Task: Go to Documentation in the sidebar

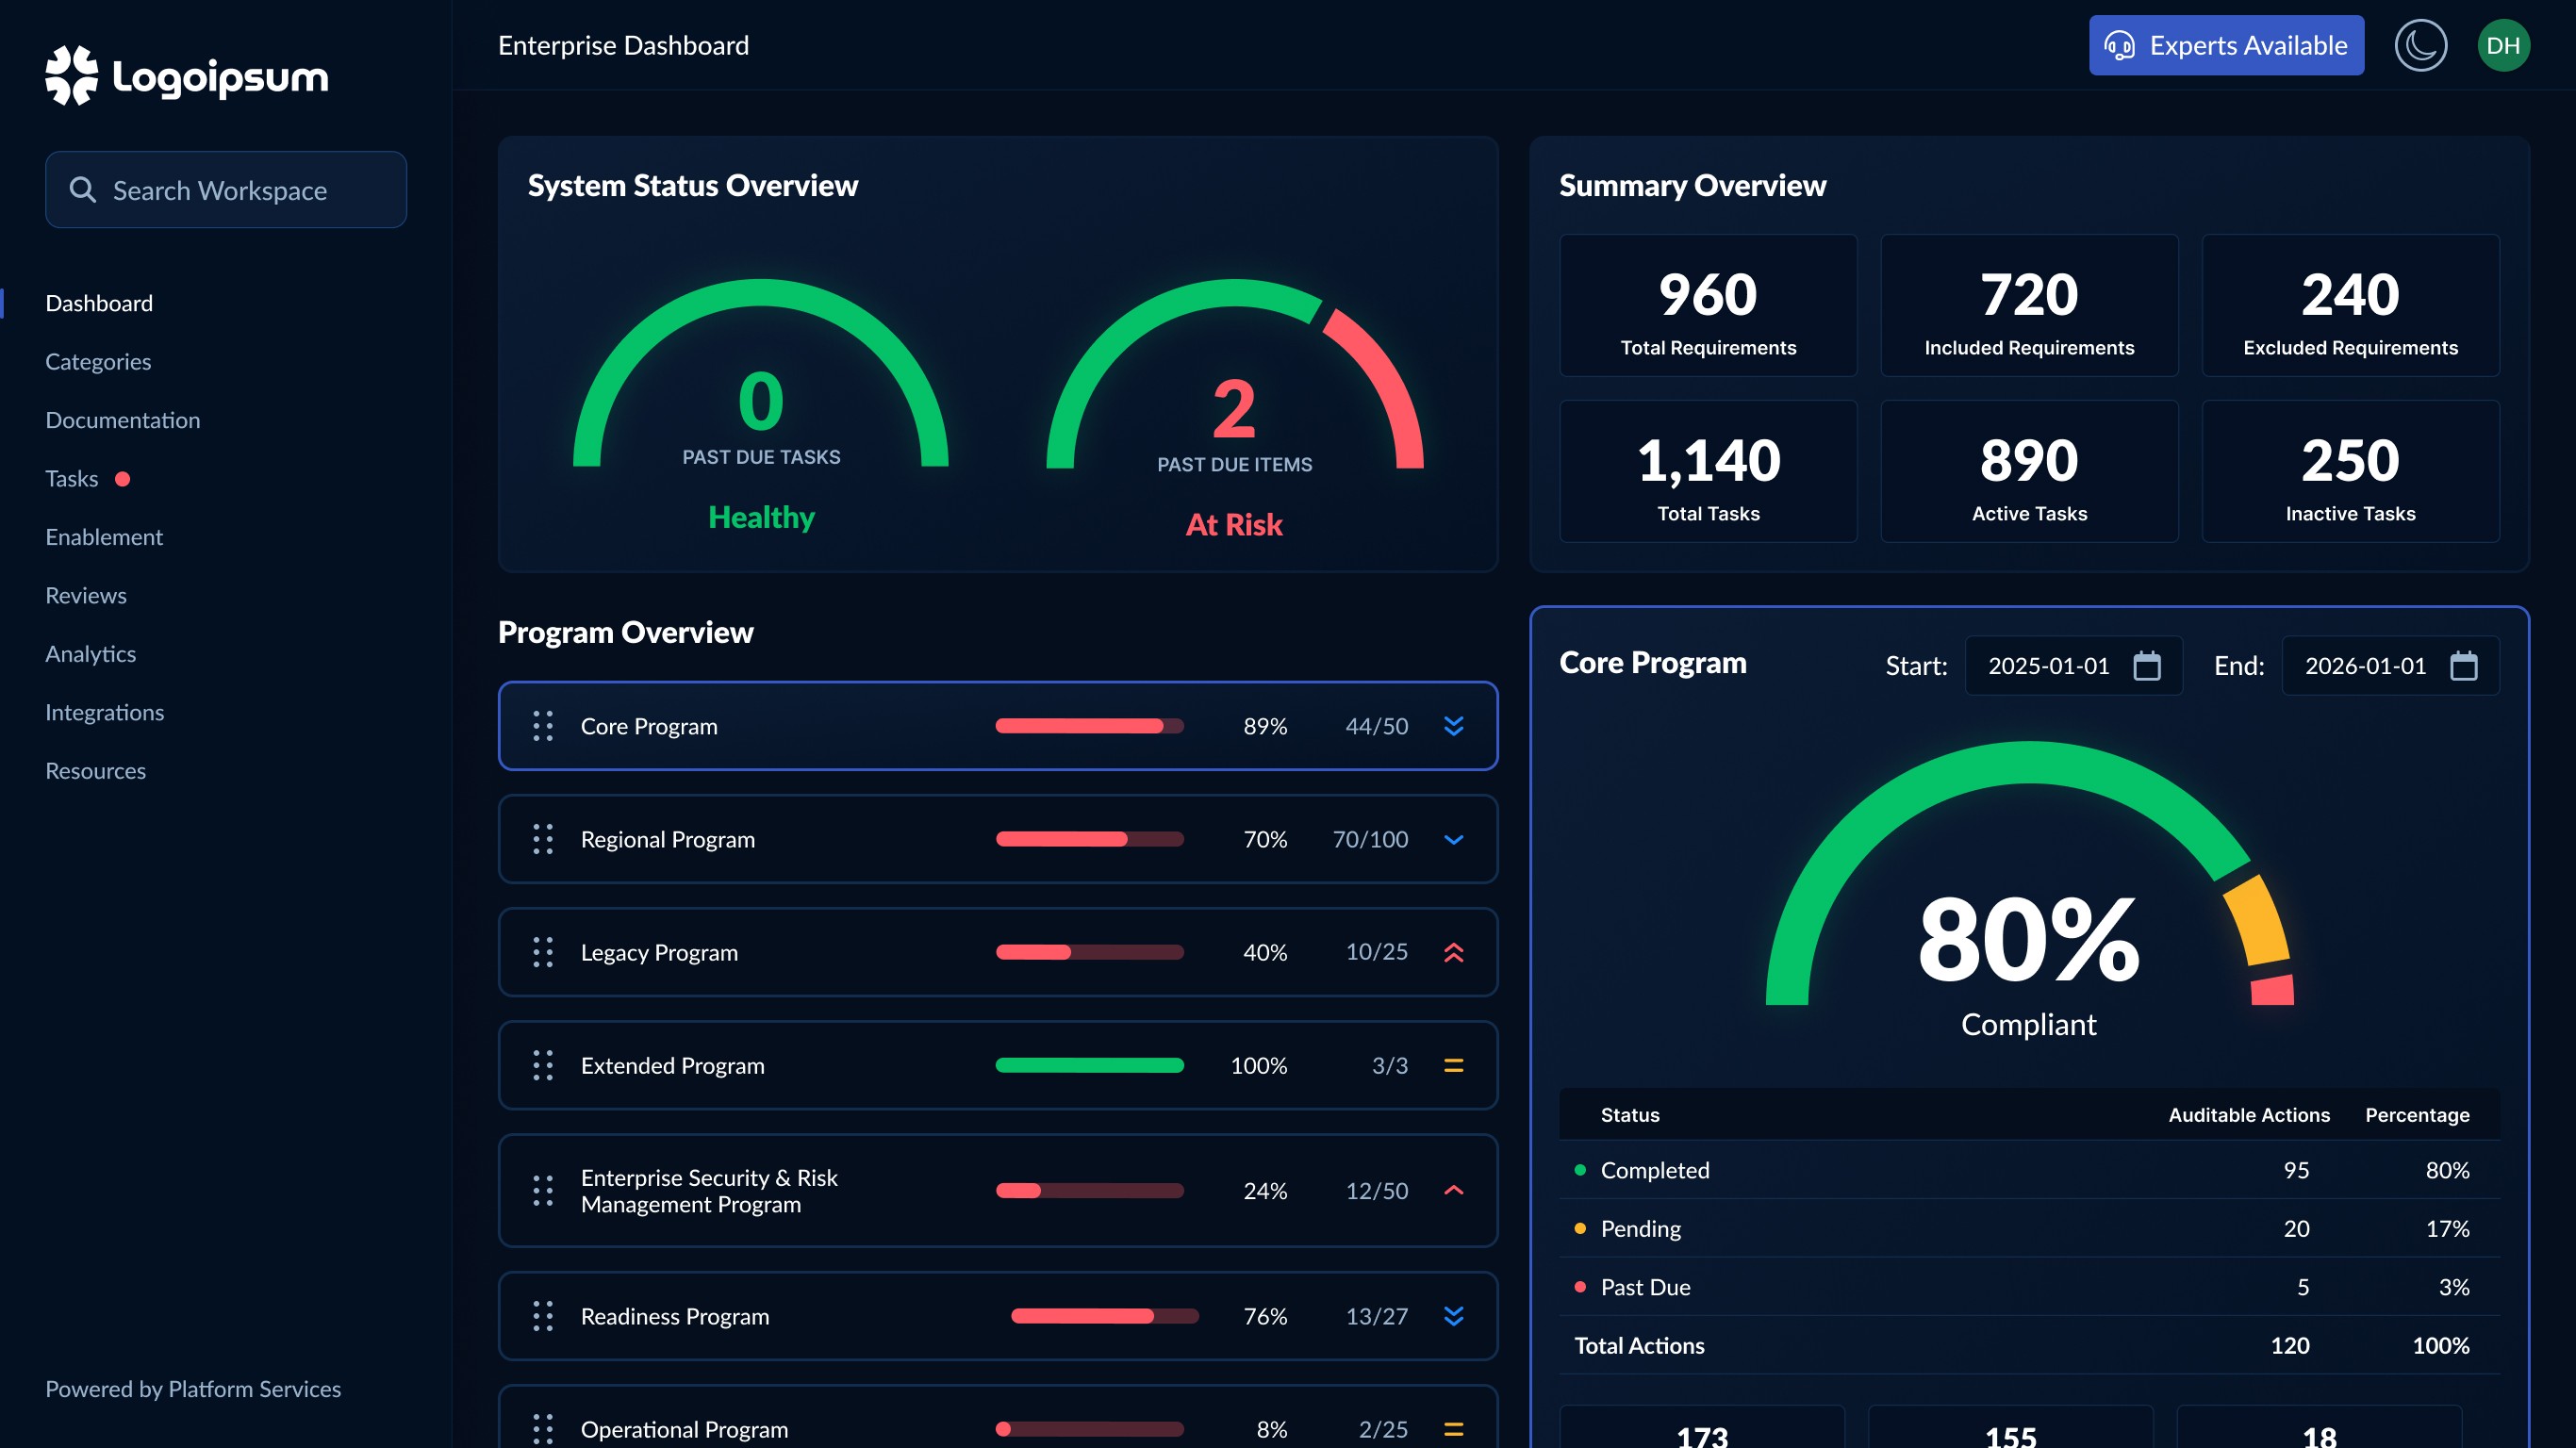Action: pyautogui.click(x=122, y=420)
